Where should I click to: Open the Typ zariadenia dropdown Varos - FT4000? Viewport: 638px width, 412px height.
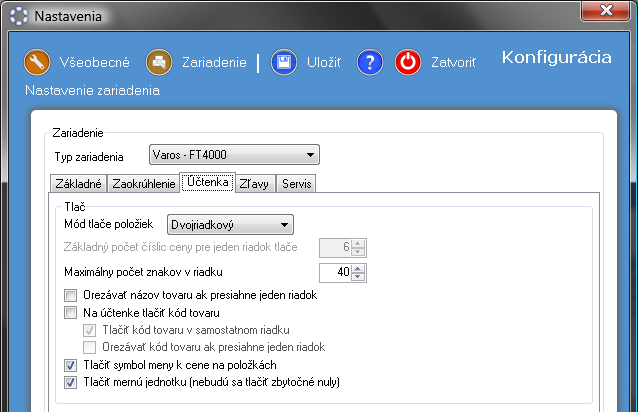[x=234, y=155]
